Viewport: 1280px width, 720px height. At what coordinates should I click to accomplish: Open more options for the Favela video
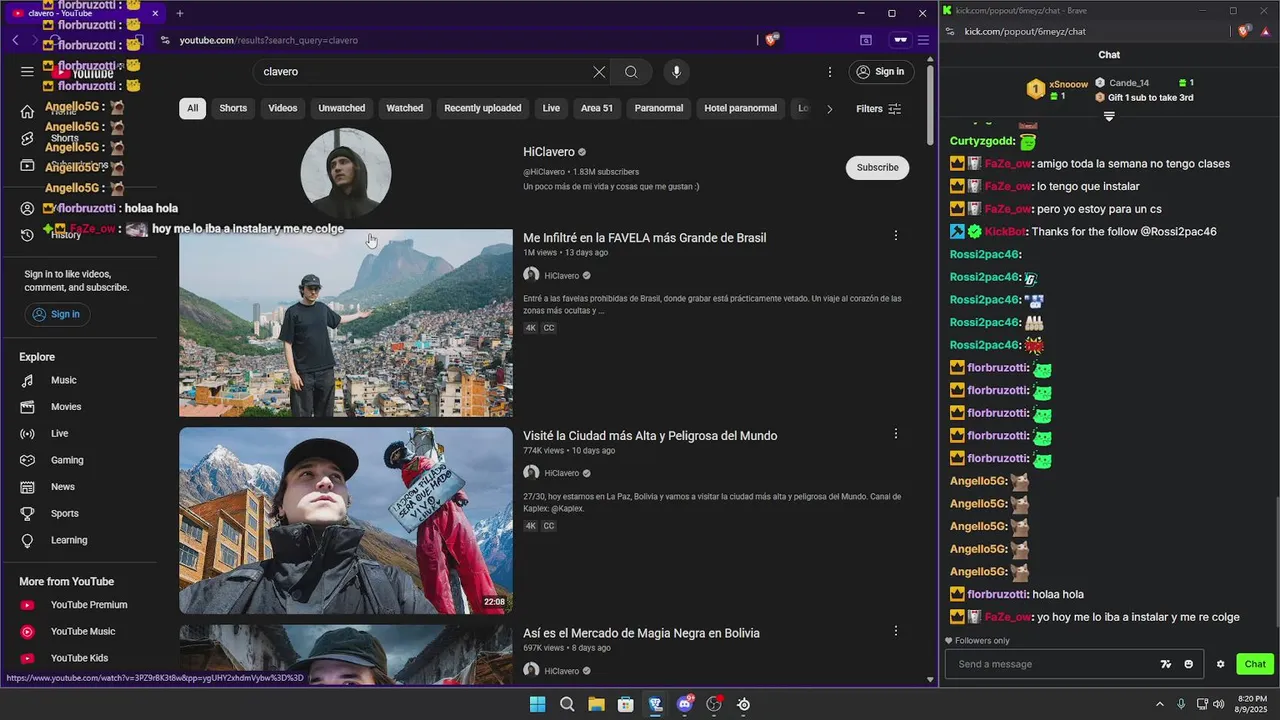tap(895, 236)
